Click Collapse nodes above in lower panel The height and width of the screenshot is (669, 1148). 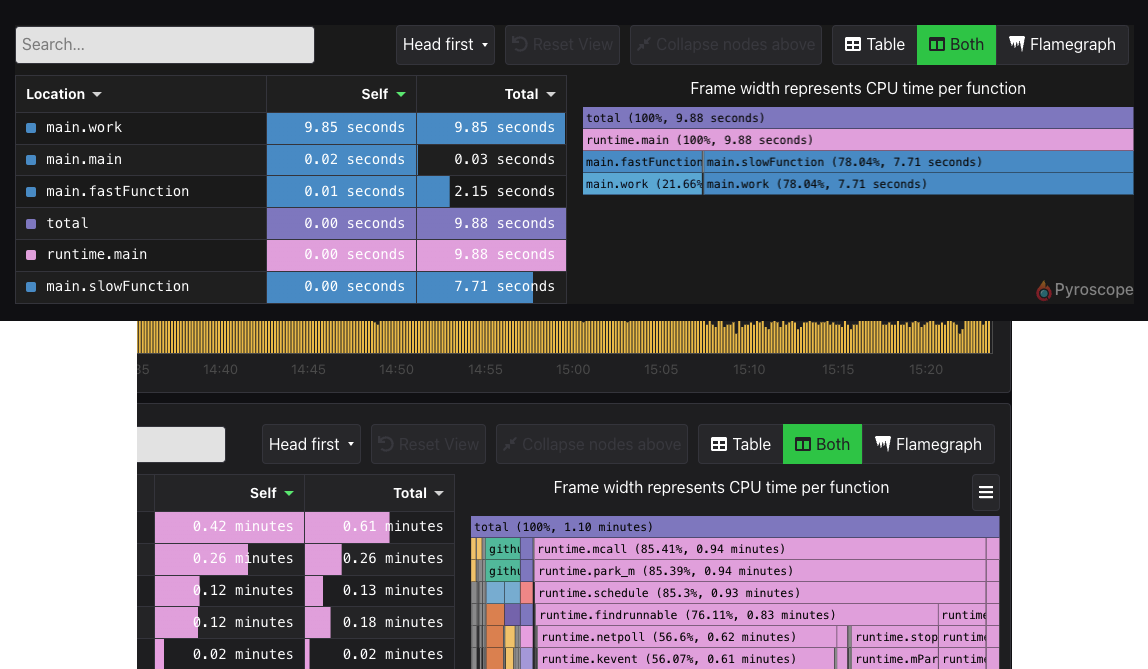592,444
